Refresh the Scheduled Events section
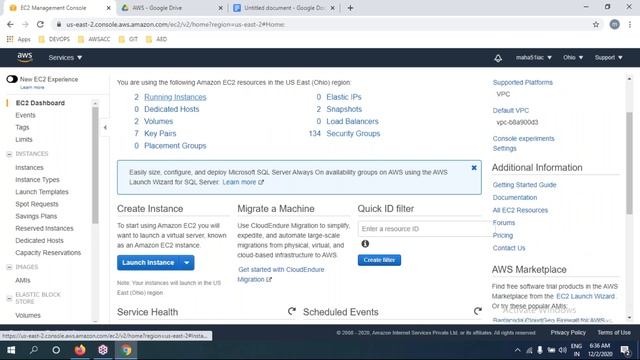This screenshot has height=360, width=640. [478, 311]
